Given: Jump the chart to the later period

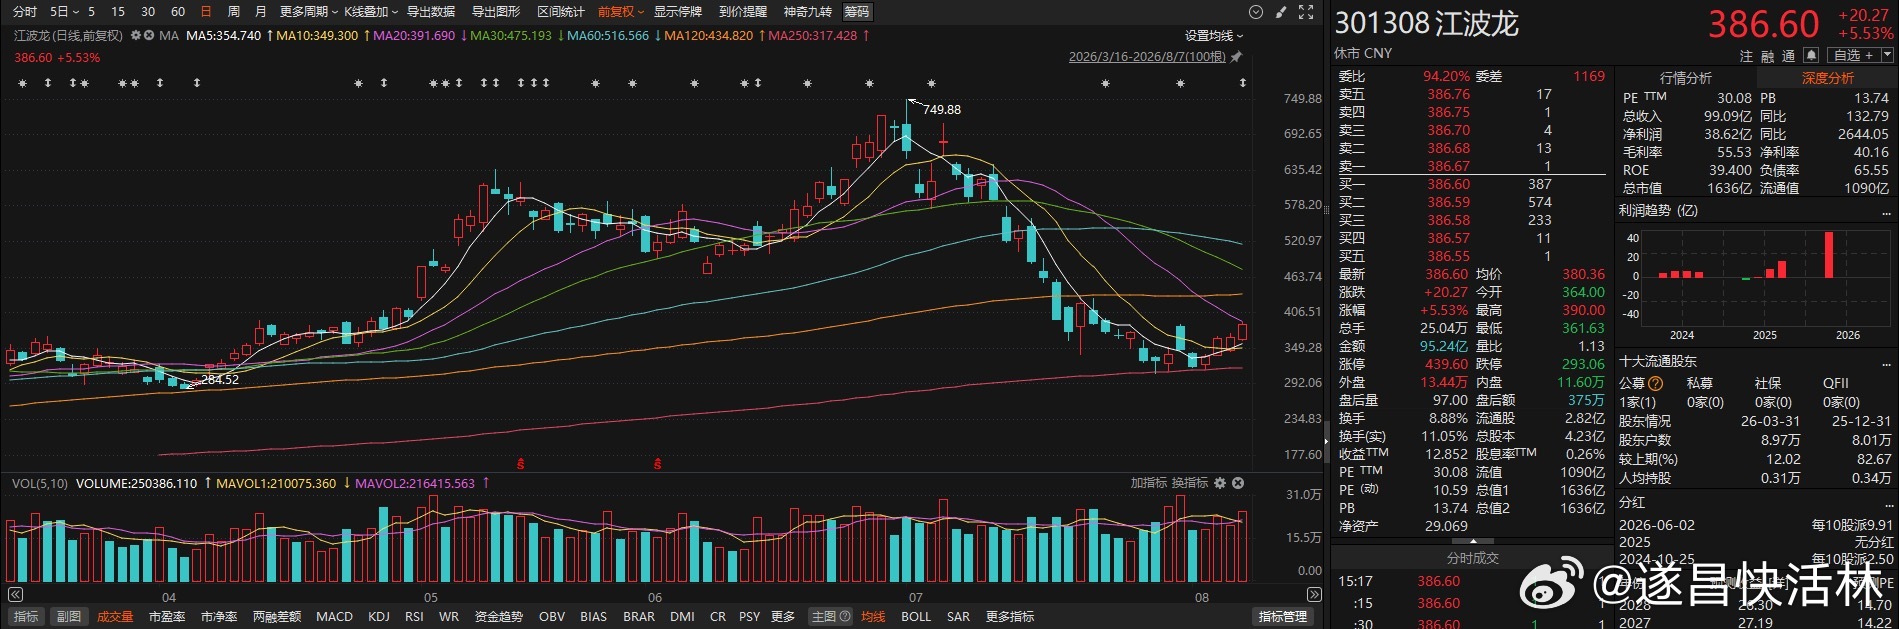Looking at the screenshot, I should click(1315, 595).
